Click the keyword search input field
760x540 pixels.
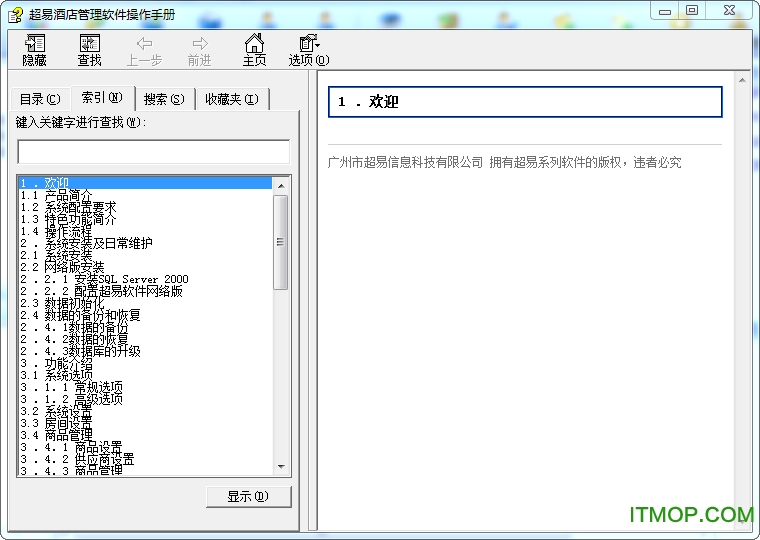(x=153, y=152)
